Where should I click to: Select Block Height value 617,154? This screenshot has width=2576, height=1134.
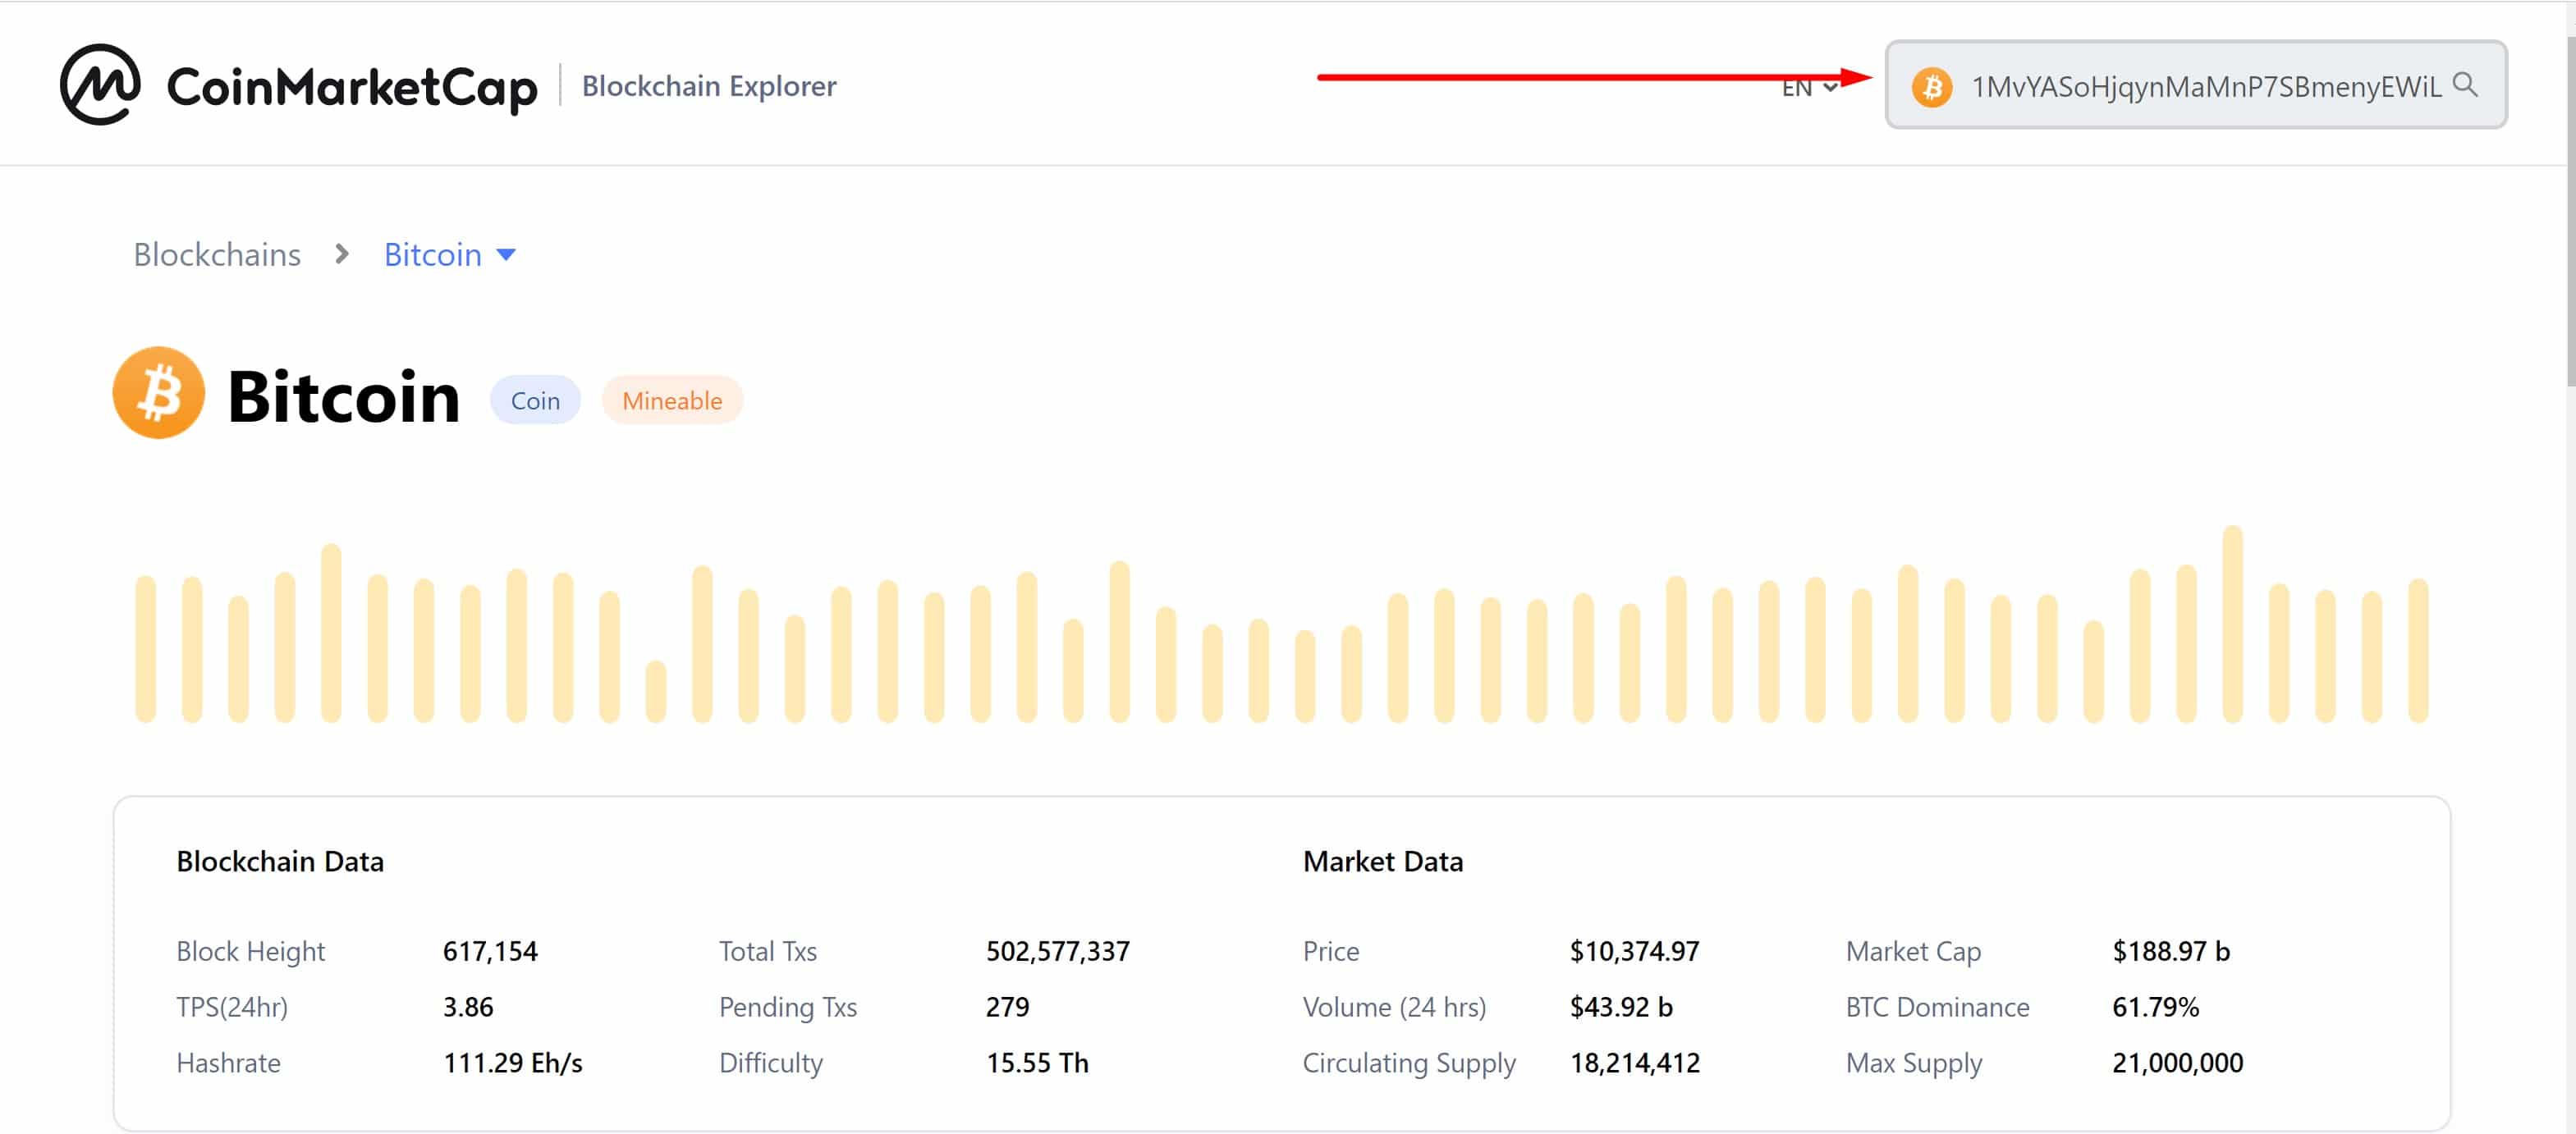tap(490, 951)
